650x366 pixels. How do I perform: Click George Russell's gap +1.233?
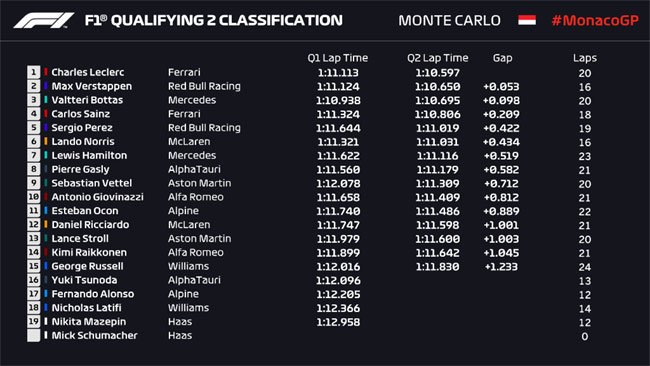point(502,267)
